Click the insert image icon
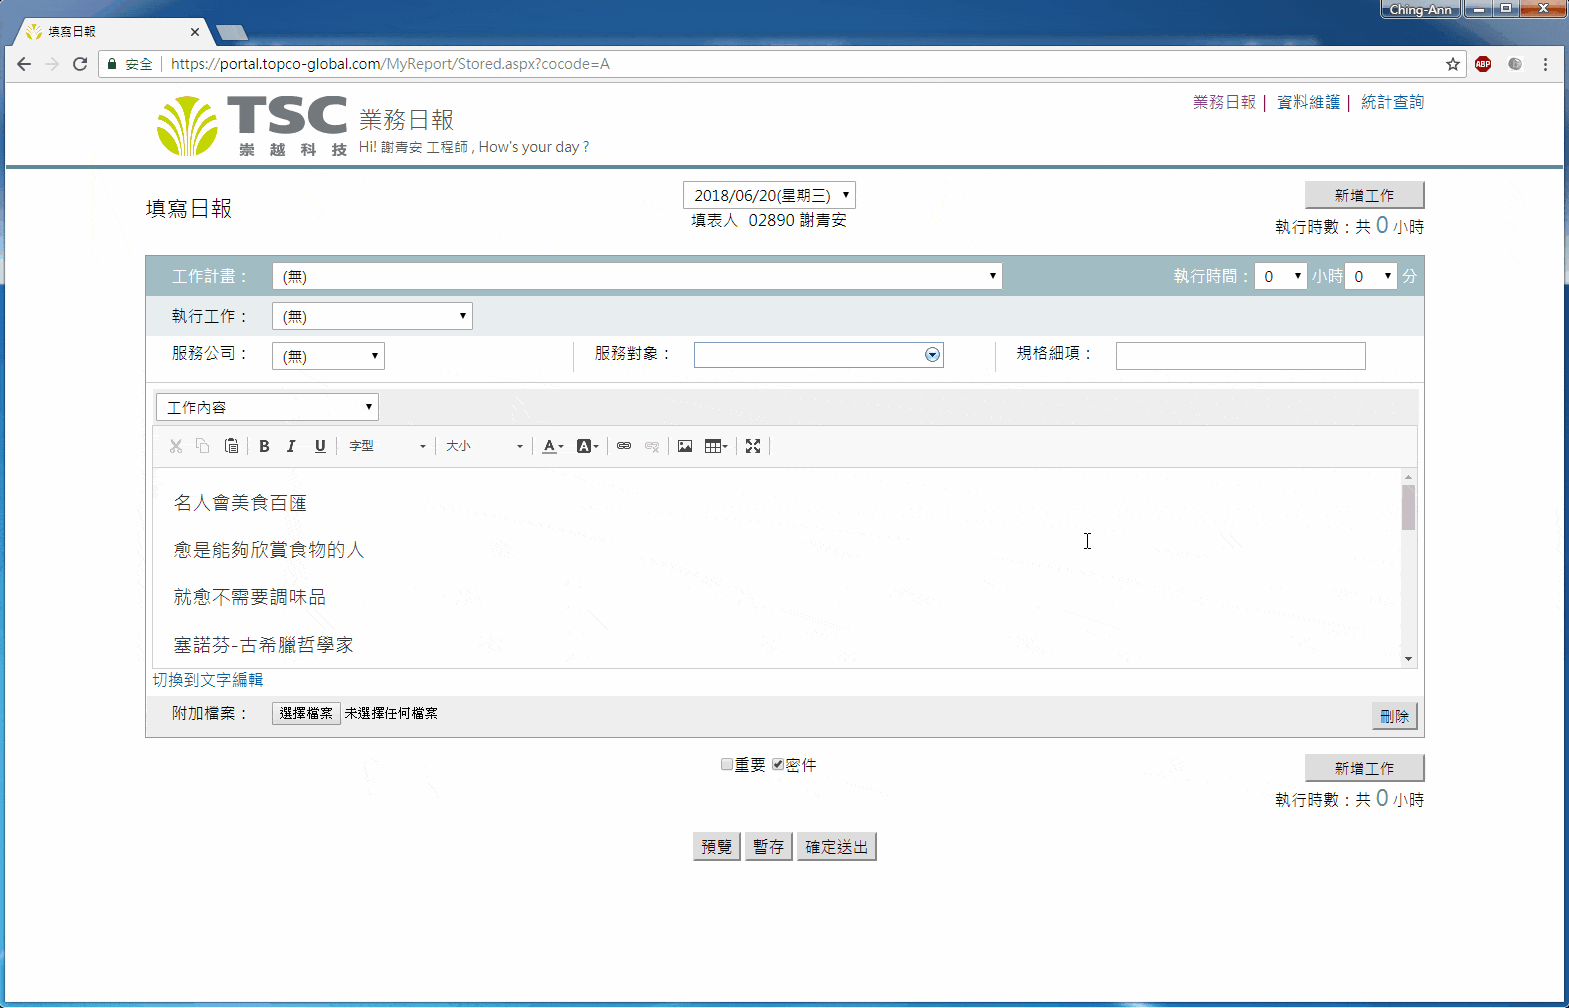 pyautogui.click(x=685, y=446)
